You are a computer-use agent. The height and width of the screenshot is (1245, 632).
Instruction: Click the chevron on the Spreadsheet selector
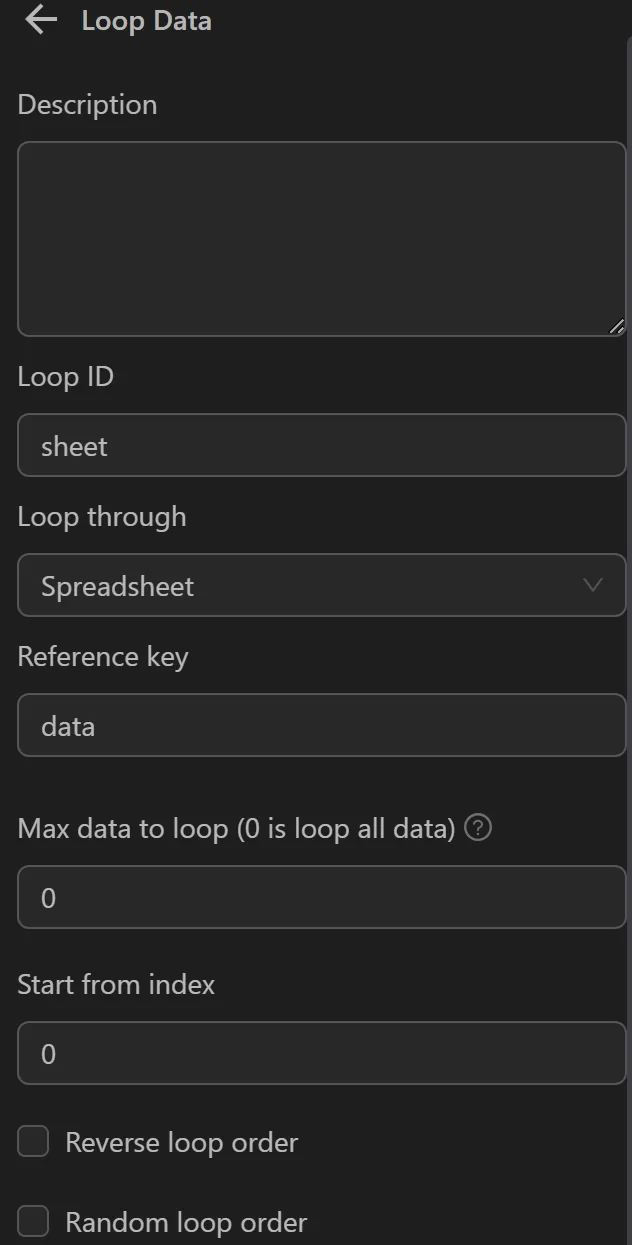pyautogui.click(x=595, y=586)
